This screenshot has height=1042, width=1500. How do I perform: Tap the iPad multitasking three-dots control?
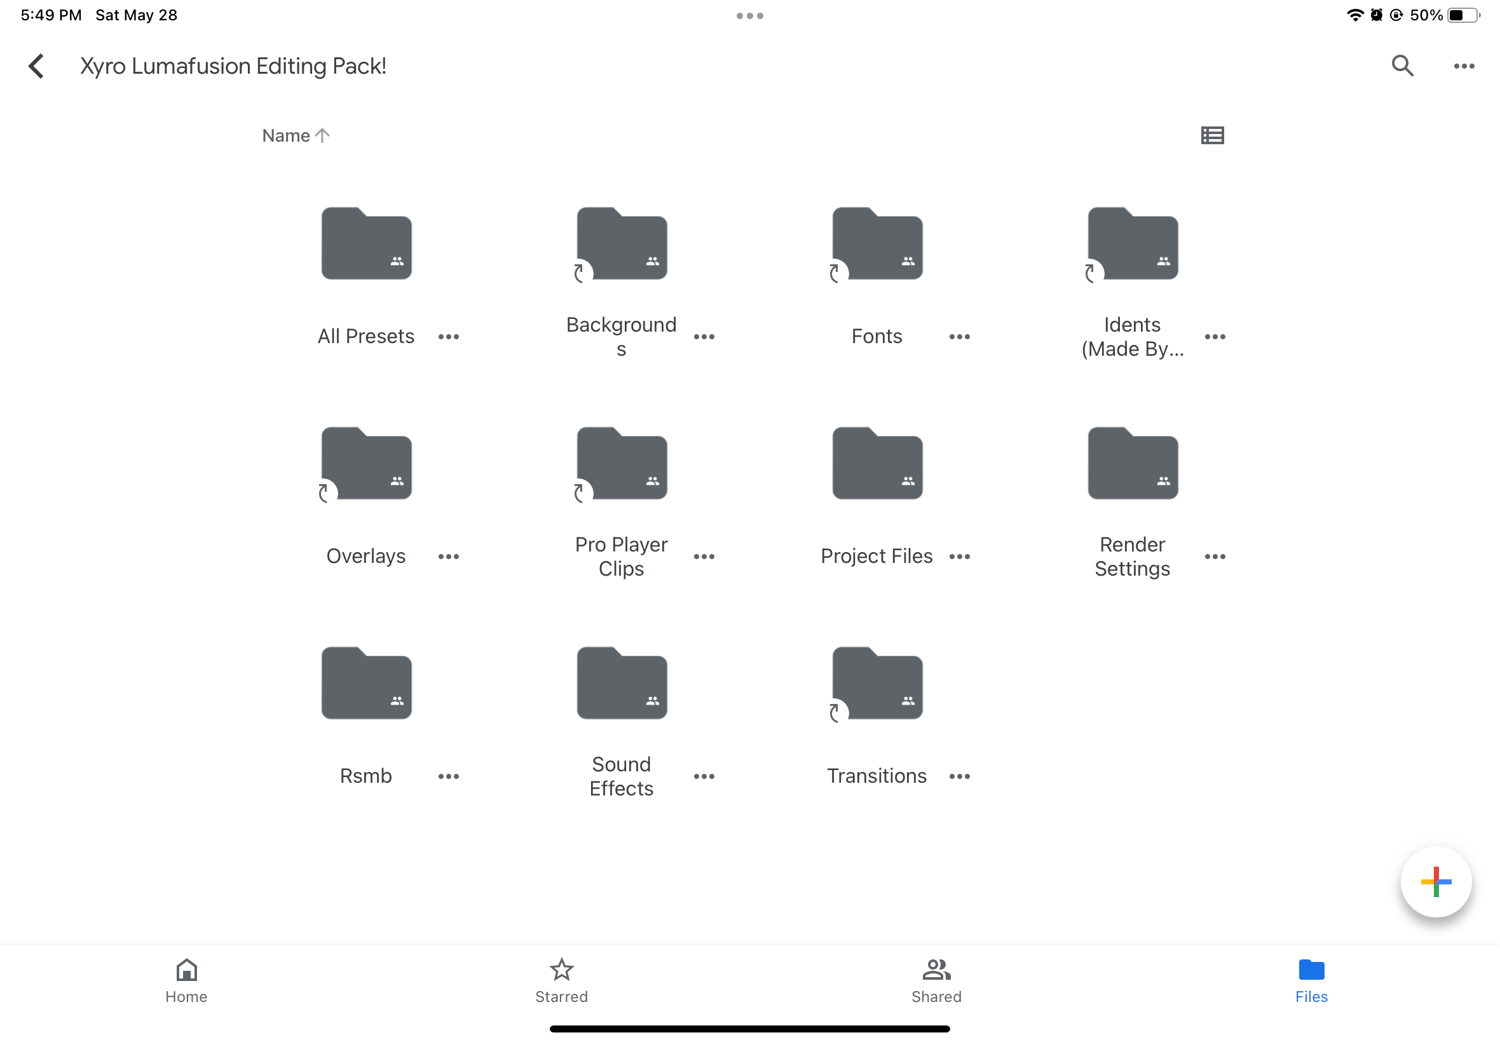click(x=750, y=16)
